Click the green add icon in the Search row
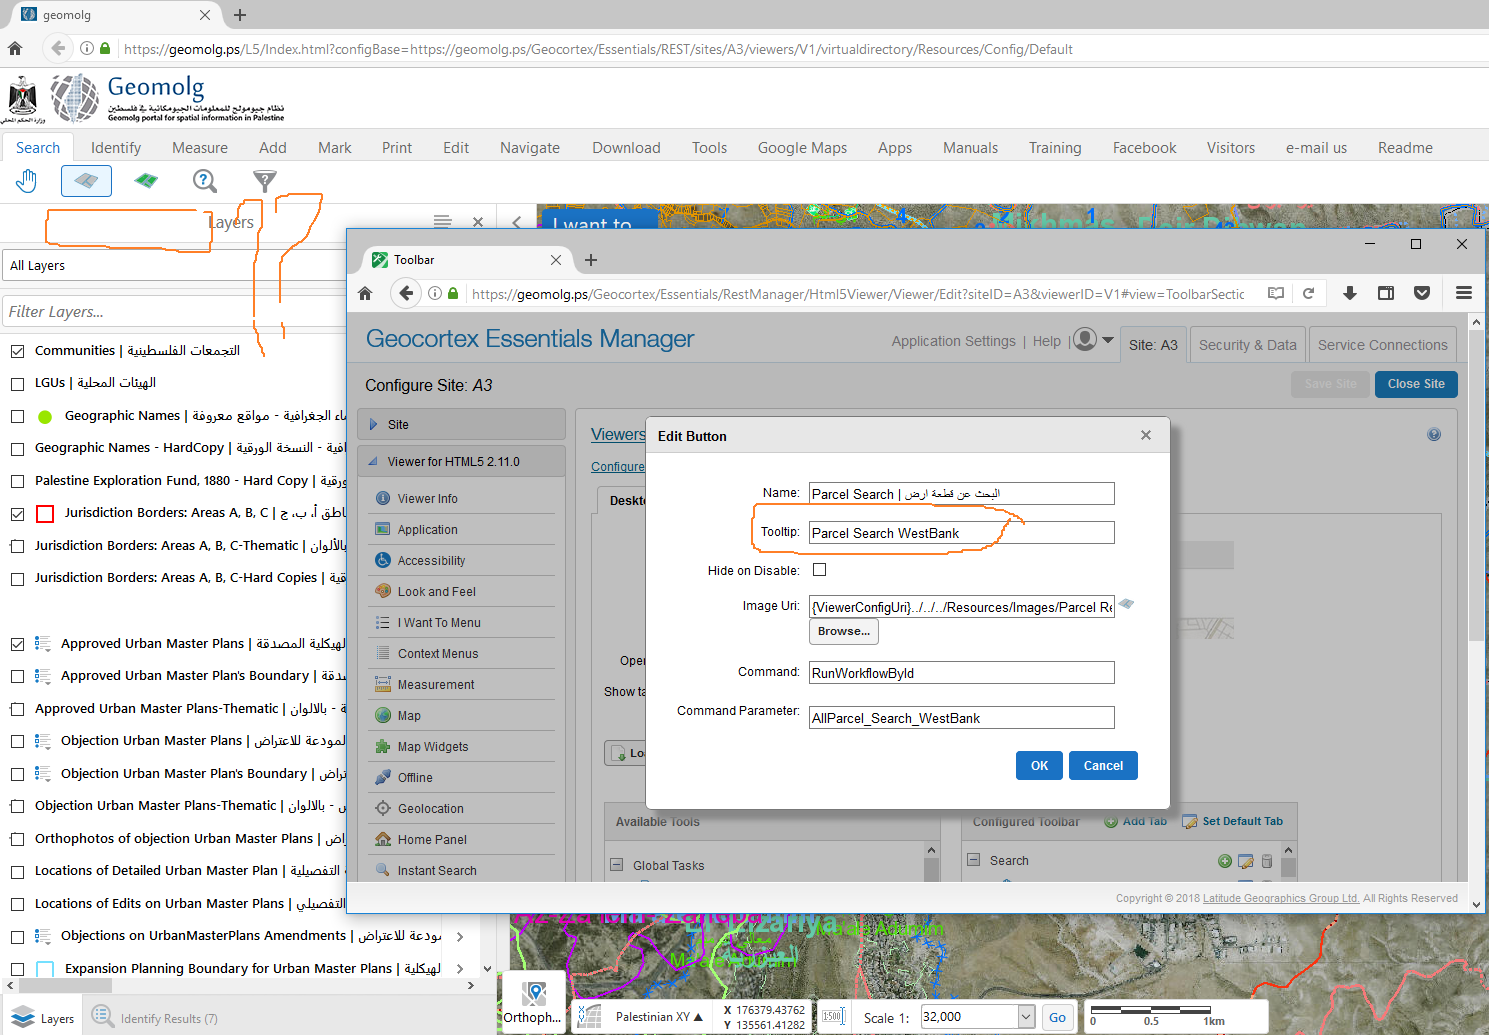 click(x=1225, y=861)
